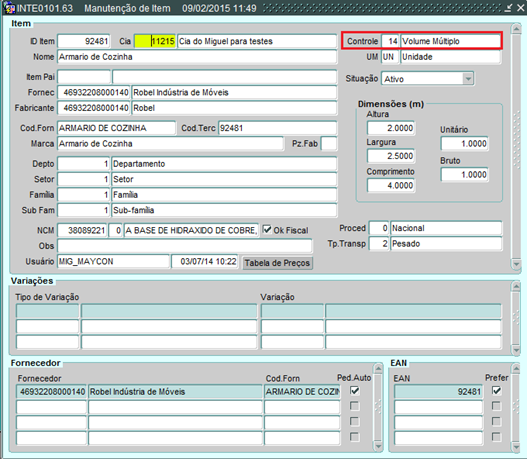The height and width of the screenshot is (459, 527).
Task: Uncheck Prefer checkbox for EAN 92481
Action: click(x=496, y=390)
